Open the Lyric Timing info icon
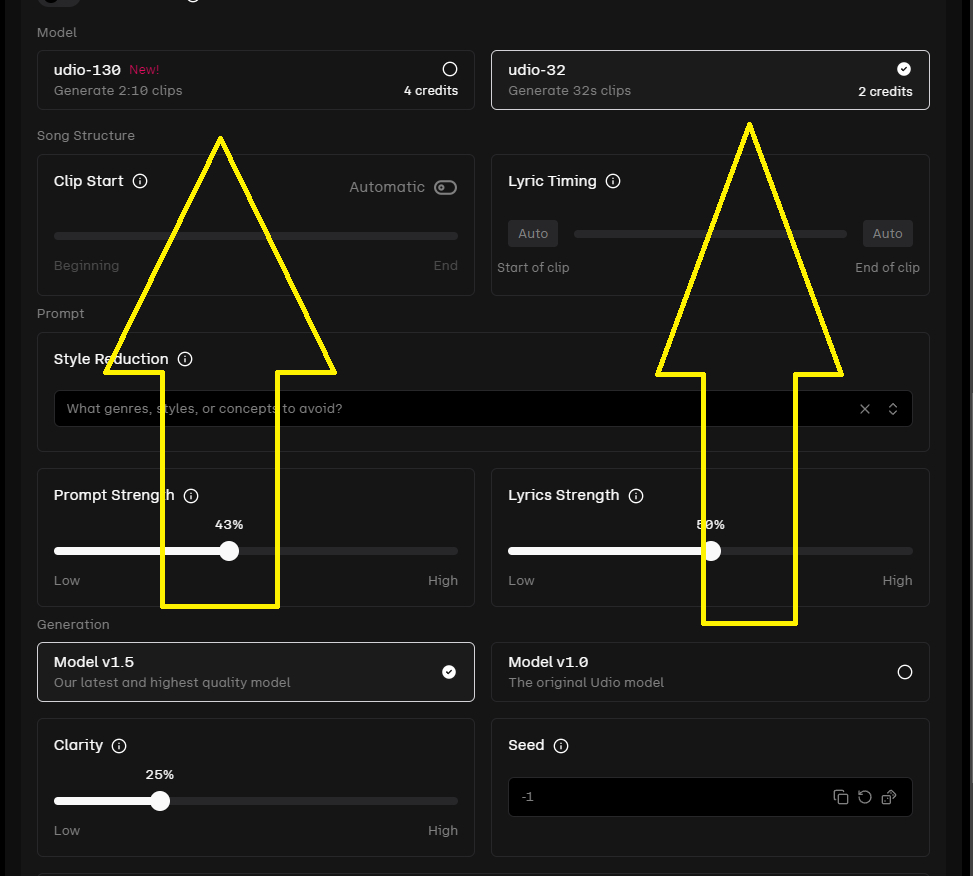This screenshot has height=876, width=973. (x=613, y=181)
